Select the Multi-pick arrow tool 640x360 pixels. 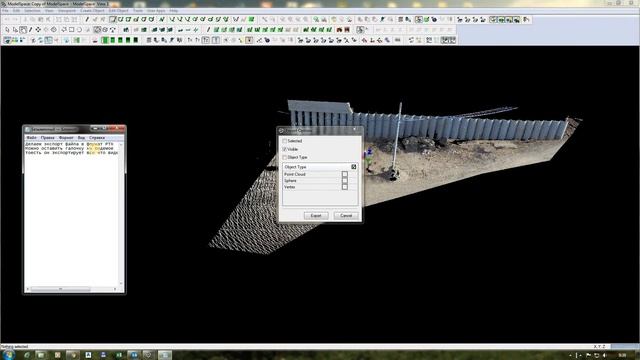point(15,30)
